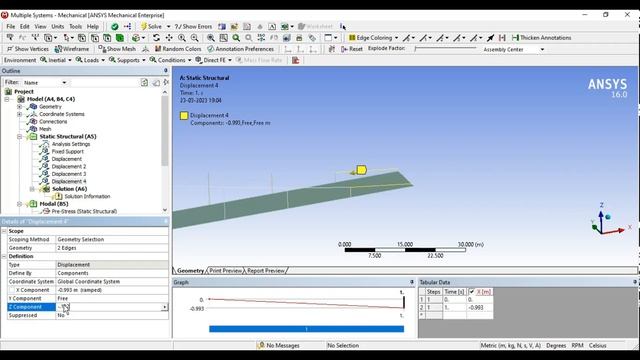Select the Vertex selection filter icon
The width and height of the screenshot is (640, 360).
click(82, 38)
